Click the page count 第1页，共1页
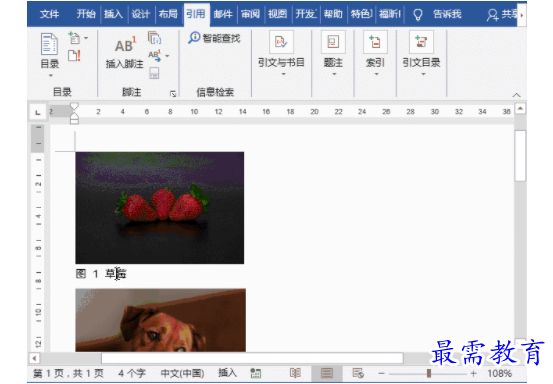553x384 pixels. 68,373
